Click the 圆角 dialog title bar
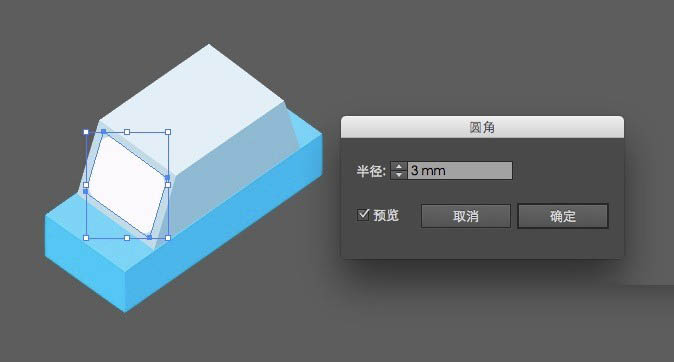This screenshot has height=362, width=674. tap(482, 127)
